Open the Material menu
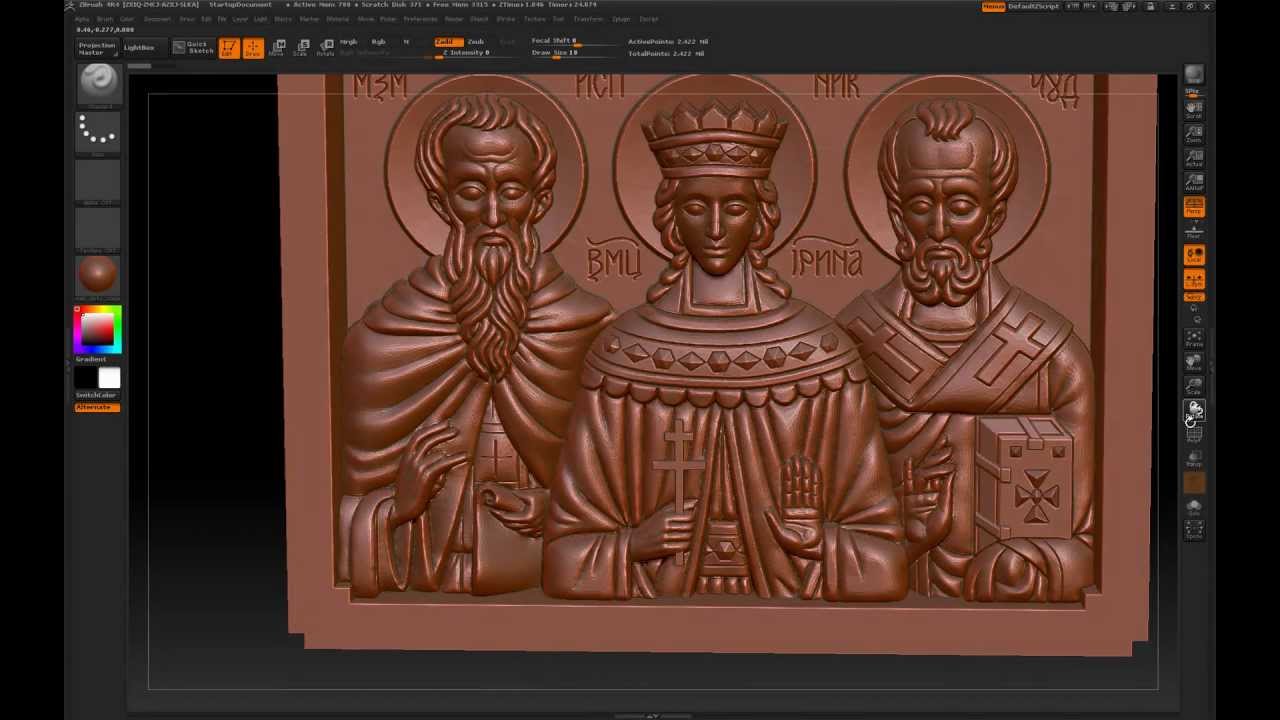Image resolution: width=1280 pixels, height=720 pixels. point(338,19)
